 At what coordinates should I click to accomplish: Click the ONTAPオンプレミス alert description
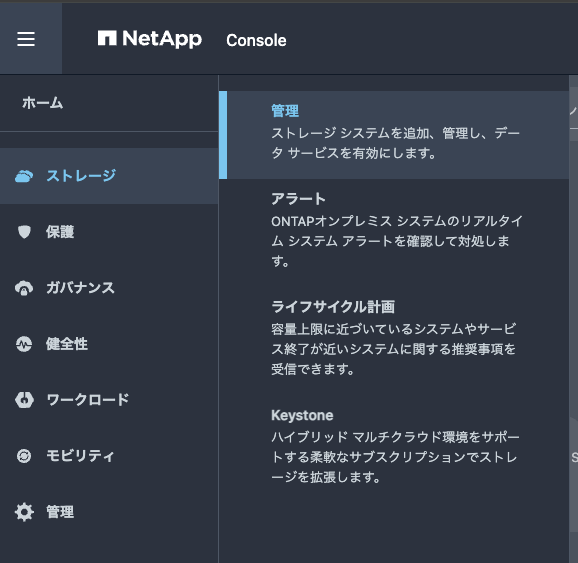[397, 241]
